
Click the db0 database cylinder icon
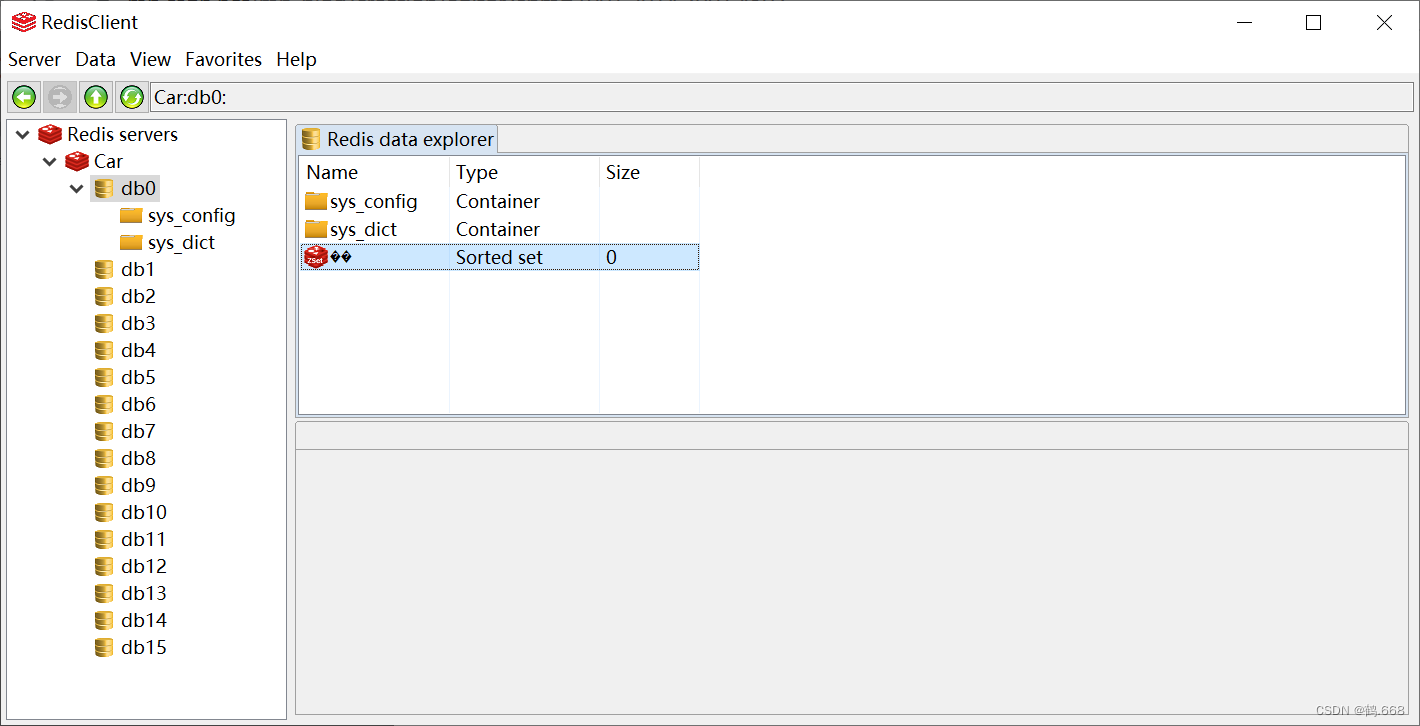click(104, 188)
